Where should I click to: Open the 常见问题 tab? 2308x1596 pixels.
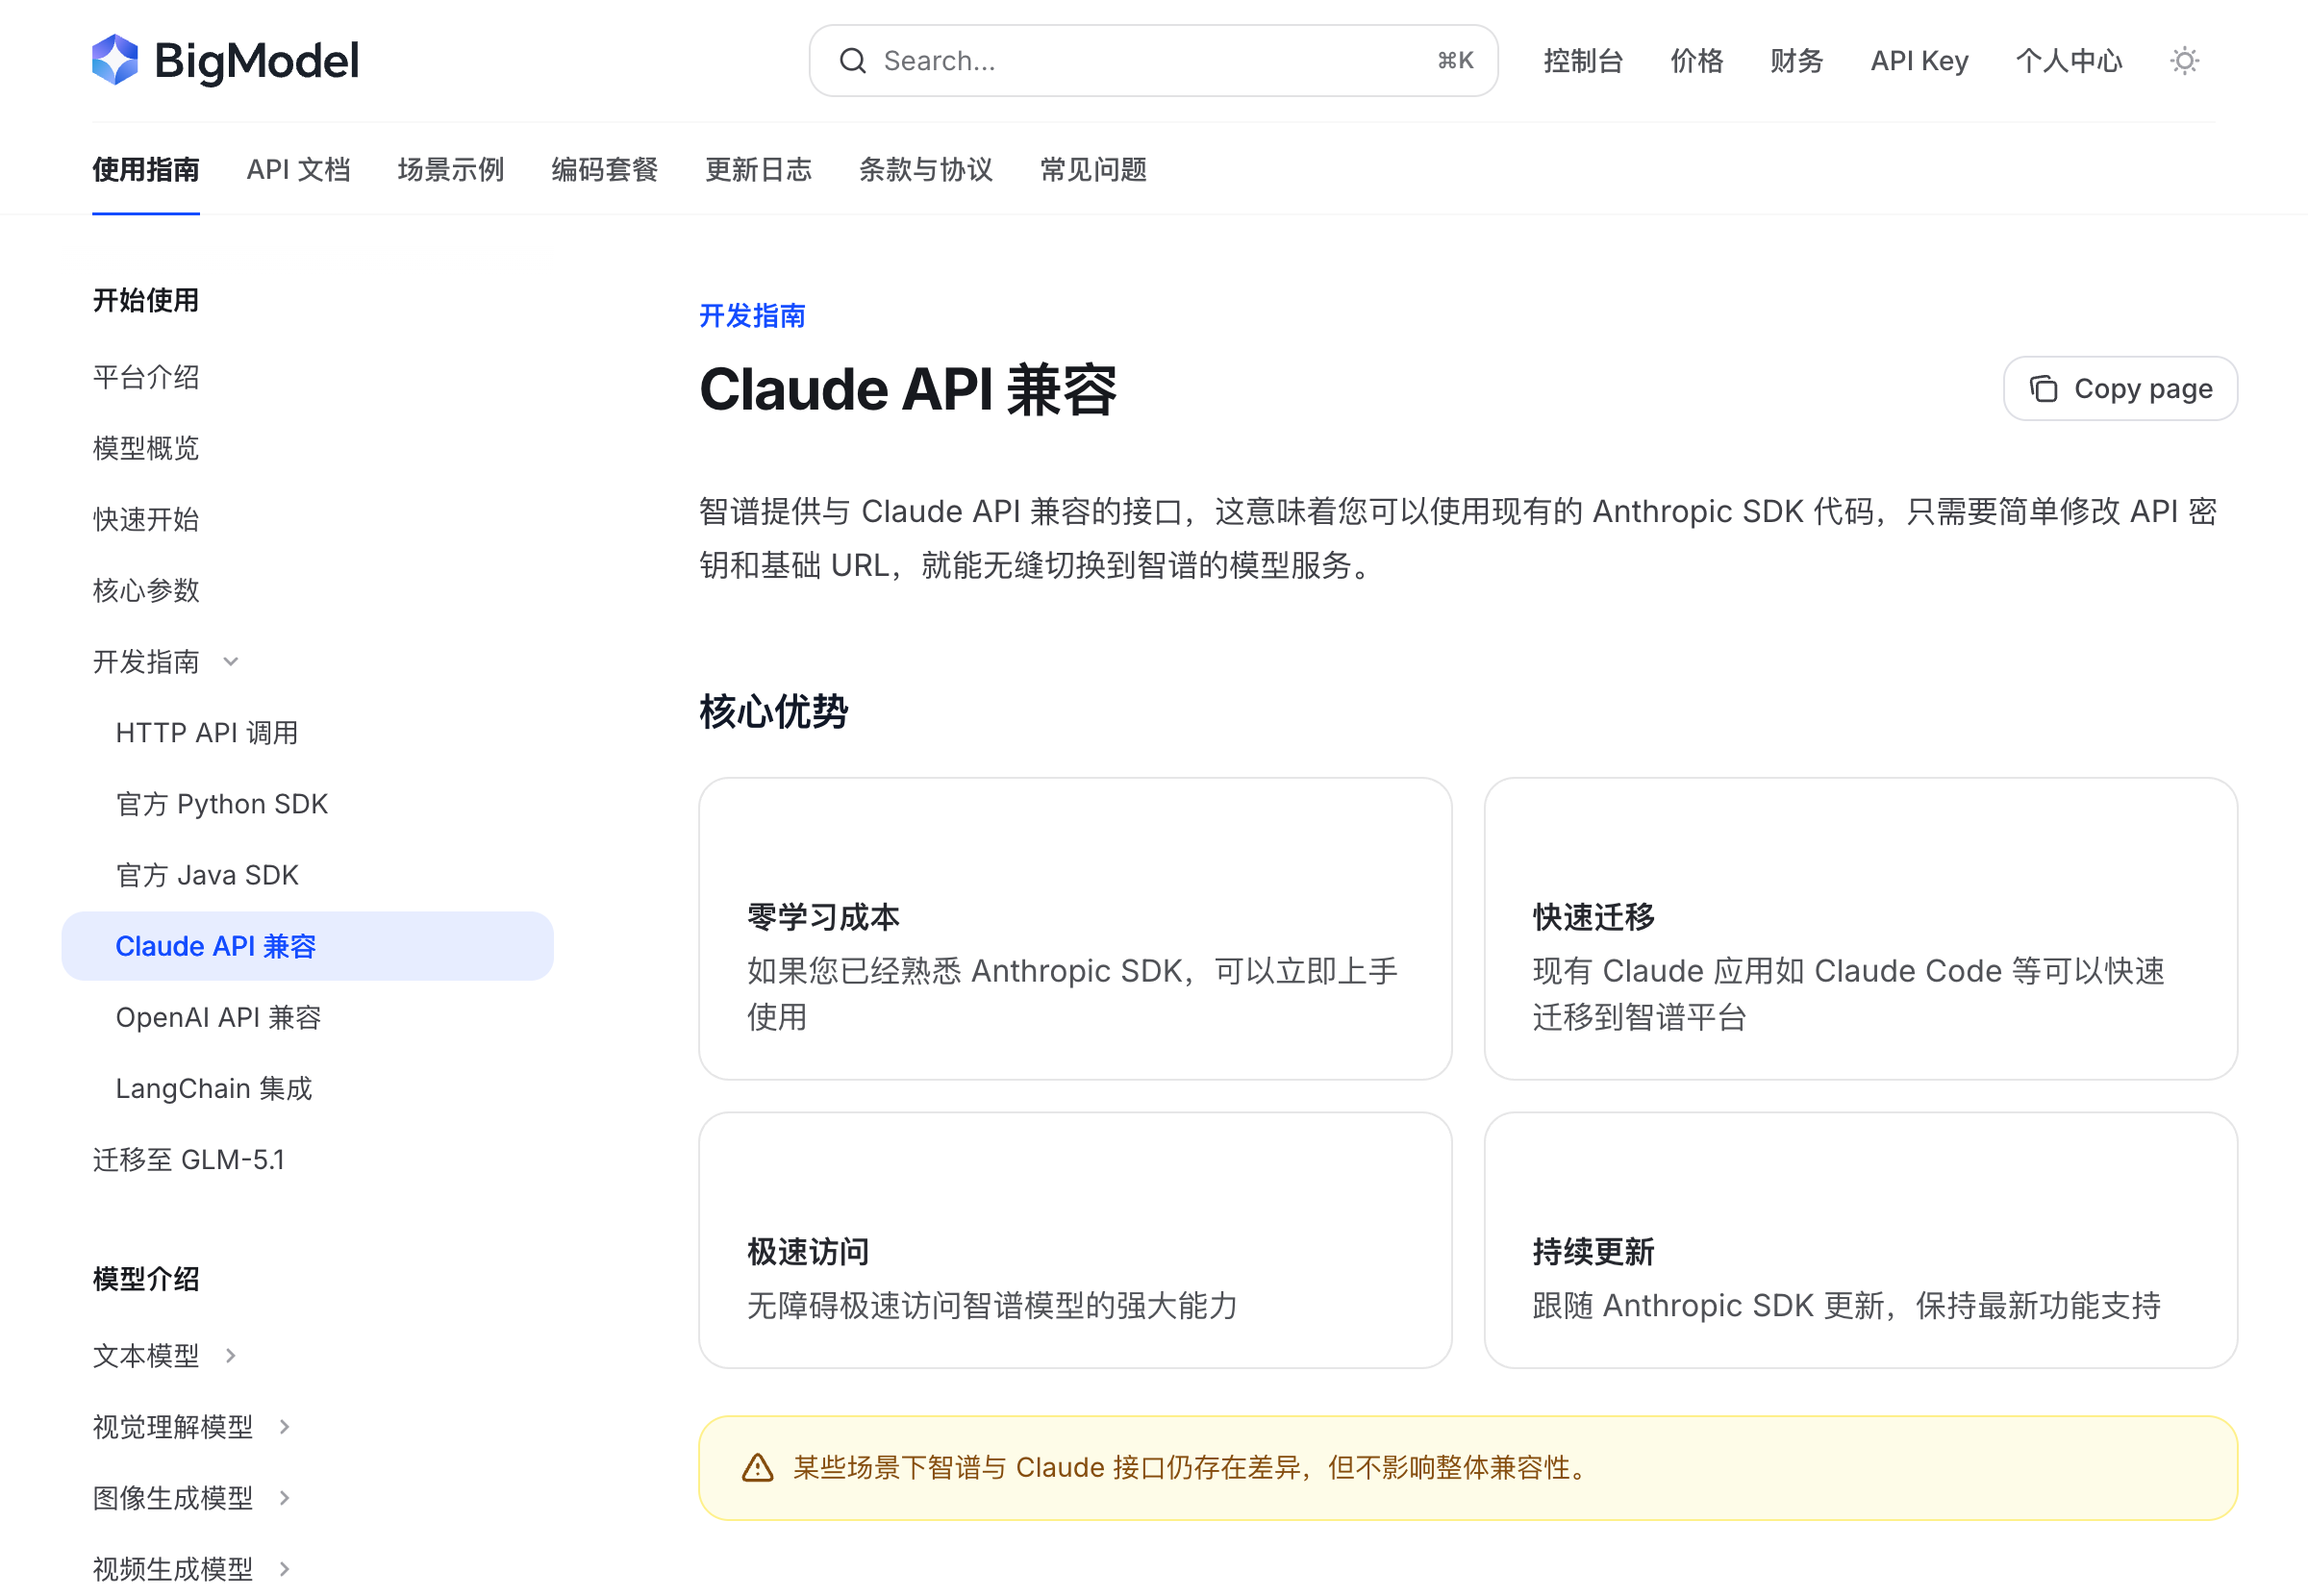1093,169
